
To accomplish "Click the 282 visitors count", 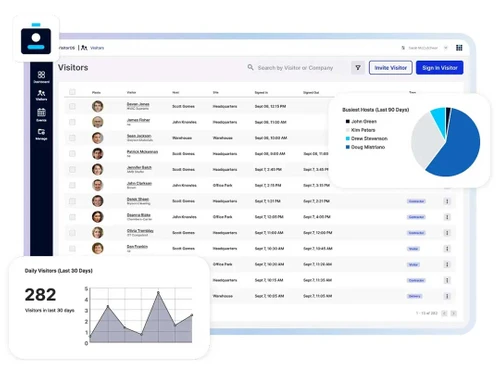I will 40,295.
